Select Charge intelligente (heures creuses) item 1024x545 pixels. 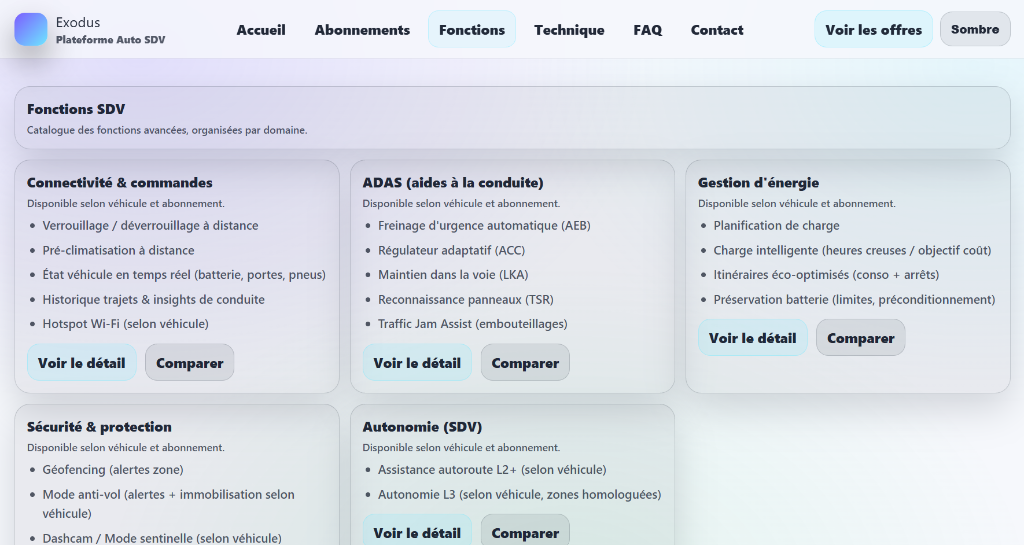pyautogui.click(x=852, y=251)
